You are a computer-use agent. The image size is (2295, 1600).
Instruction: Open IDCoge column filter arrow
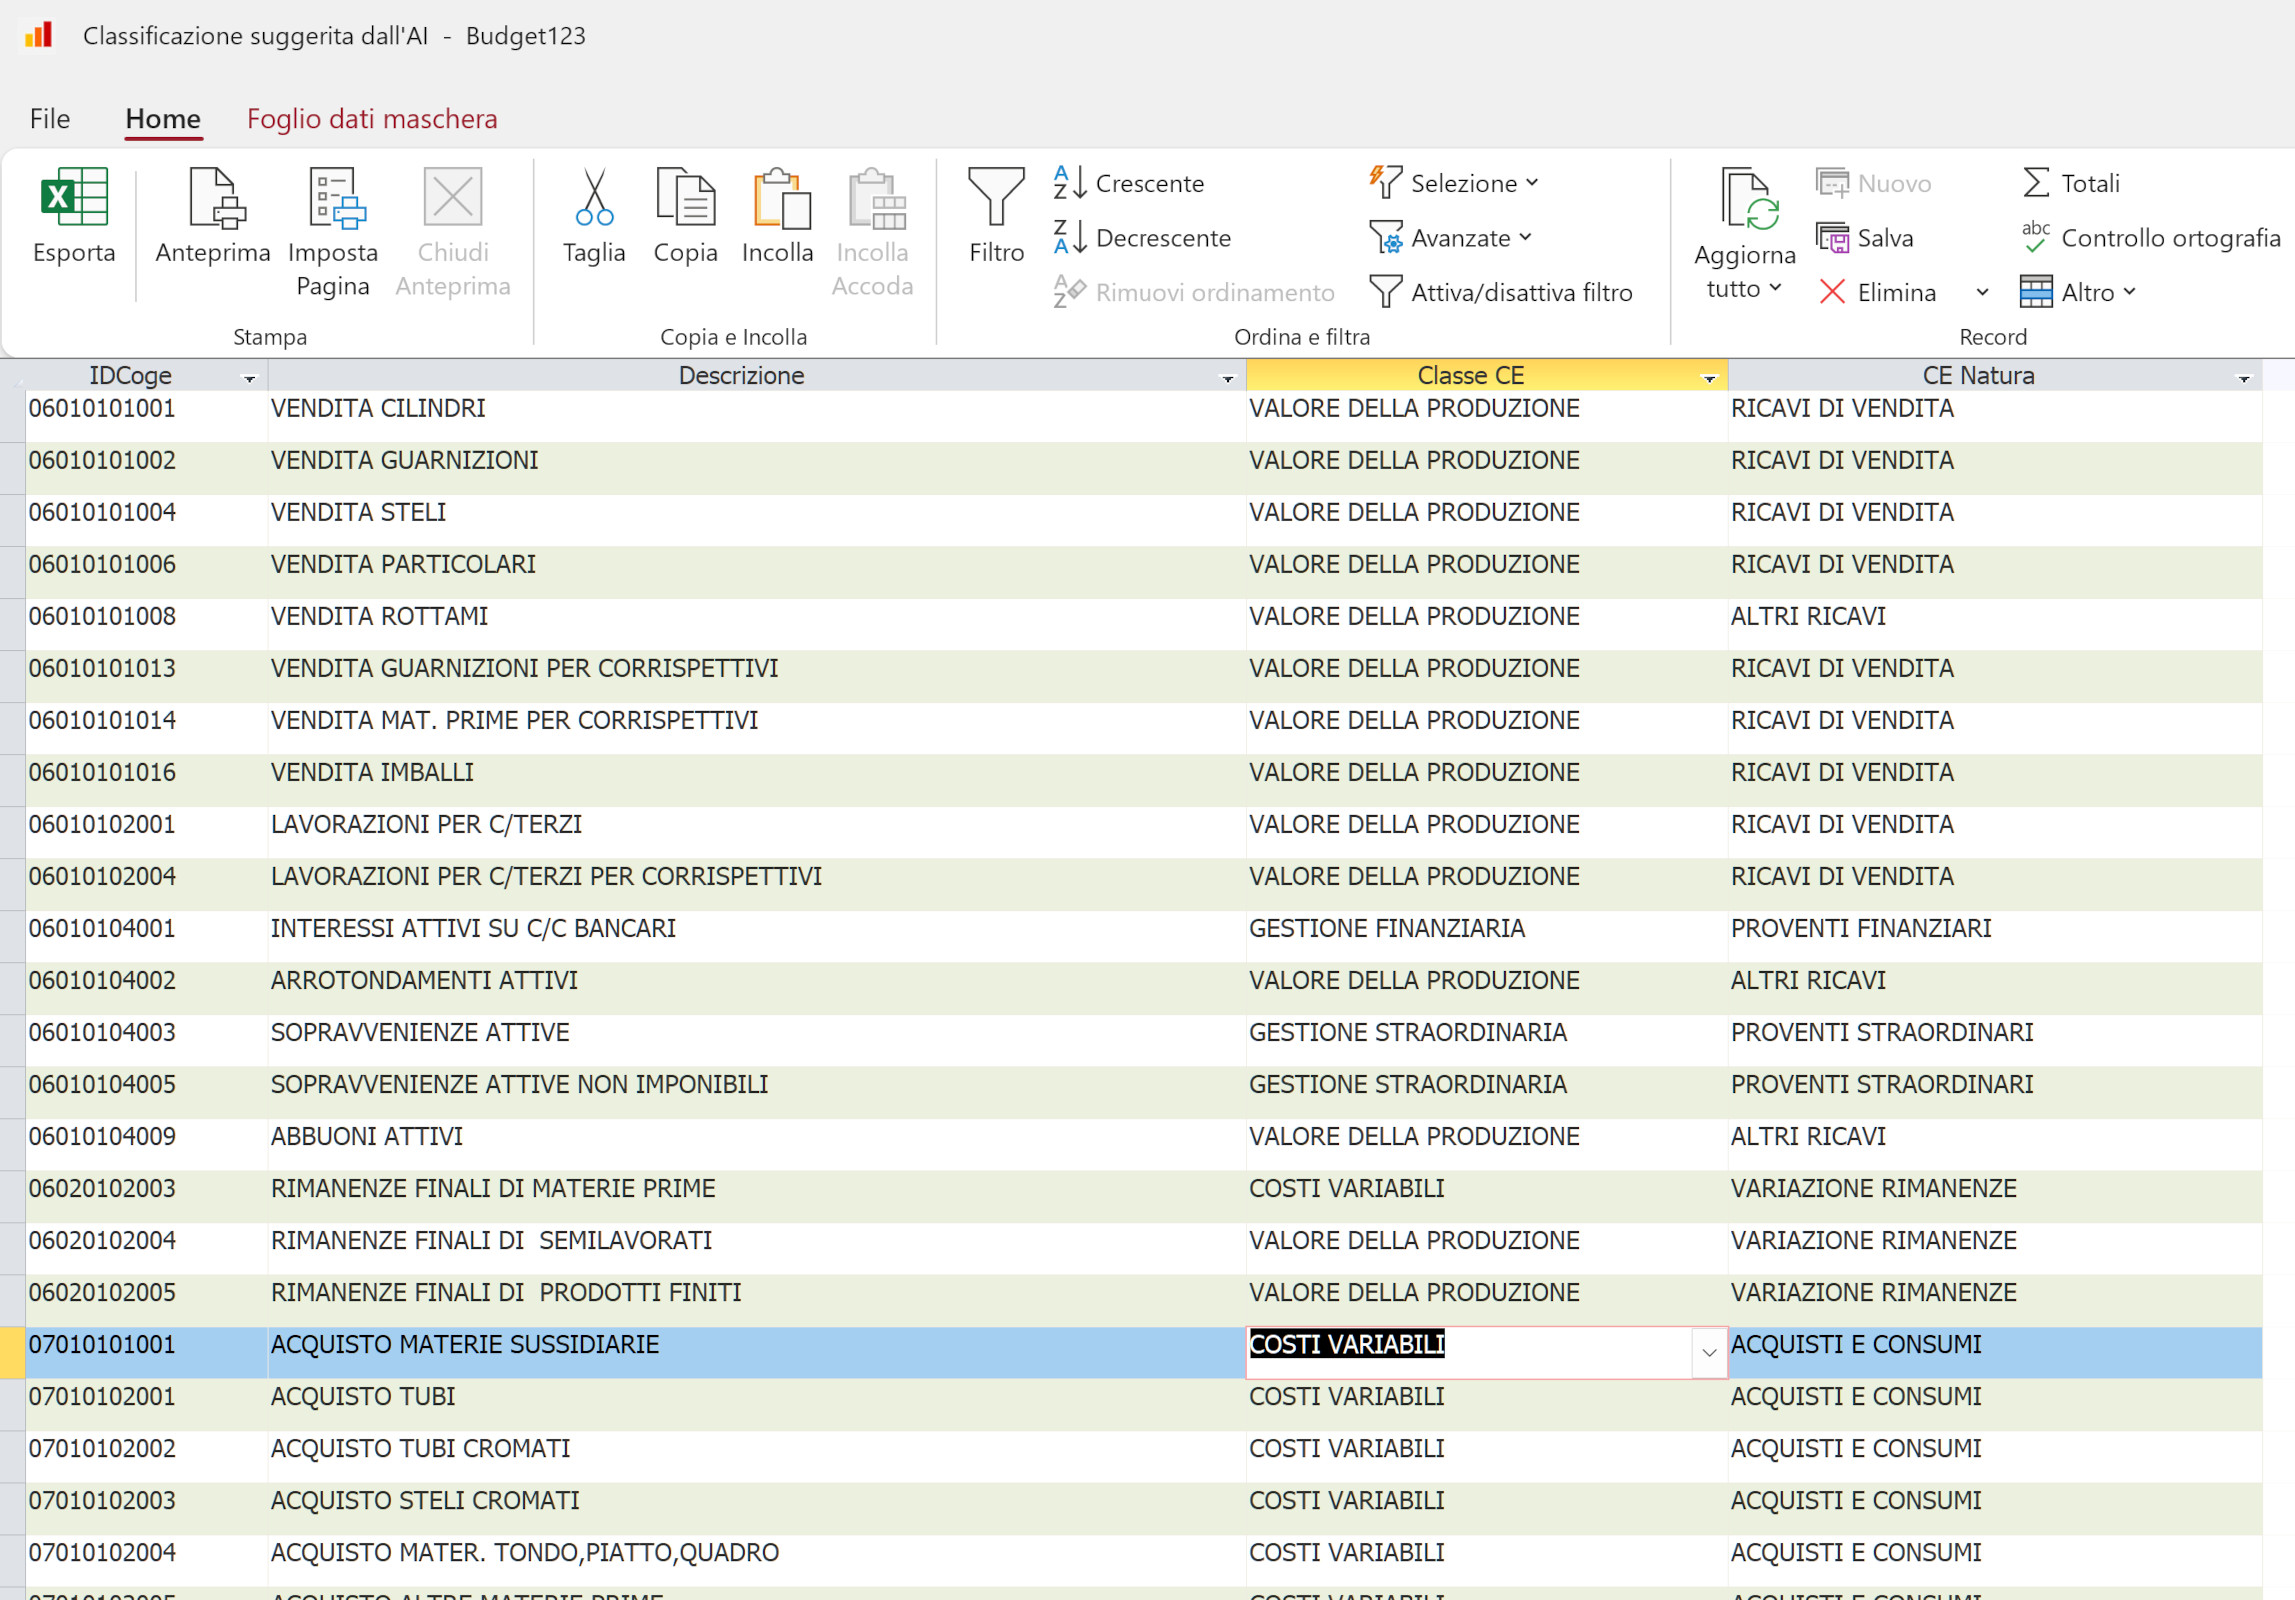point(249,378)
